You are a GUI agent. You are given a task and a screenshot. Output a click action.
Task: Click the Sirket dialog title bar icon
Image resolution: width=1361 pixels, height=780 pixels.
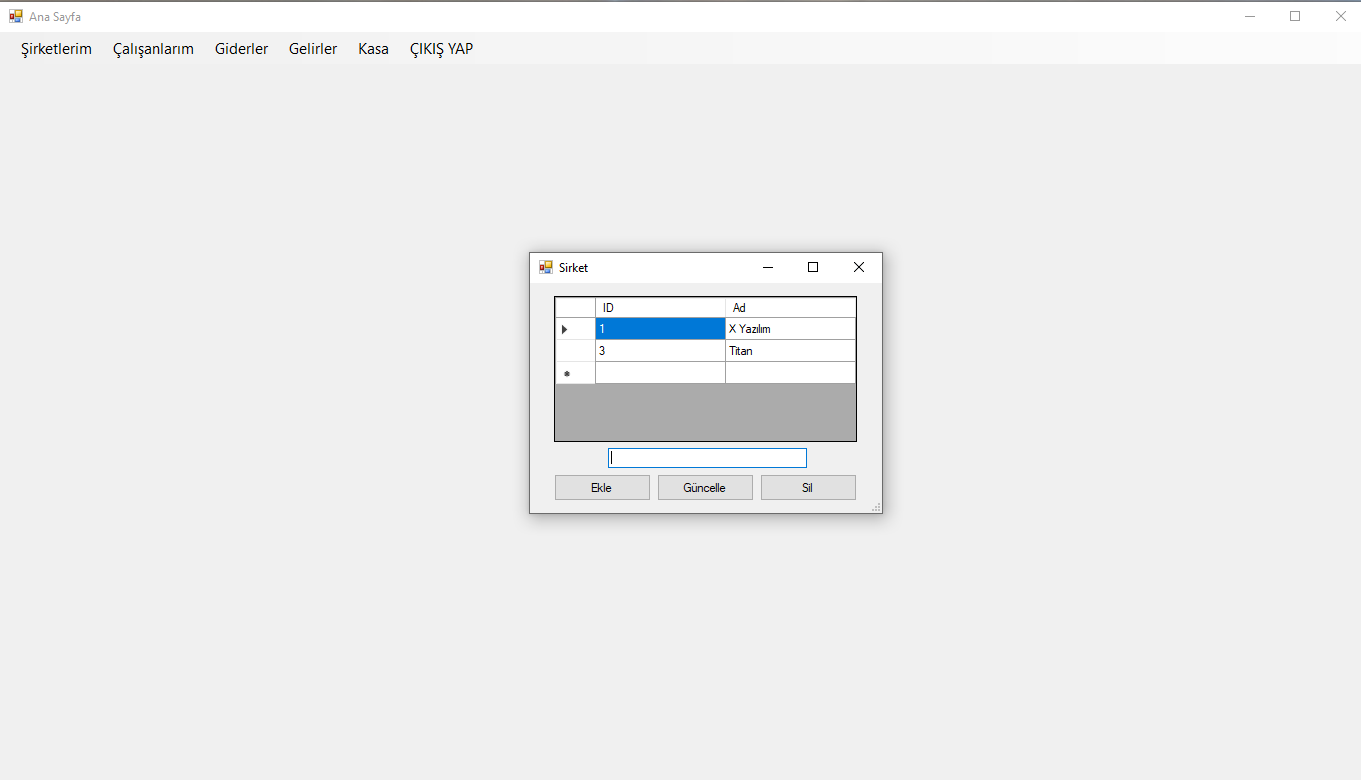click(546, 268)
